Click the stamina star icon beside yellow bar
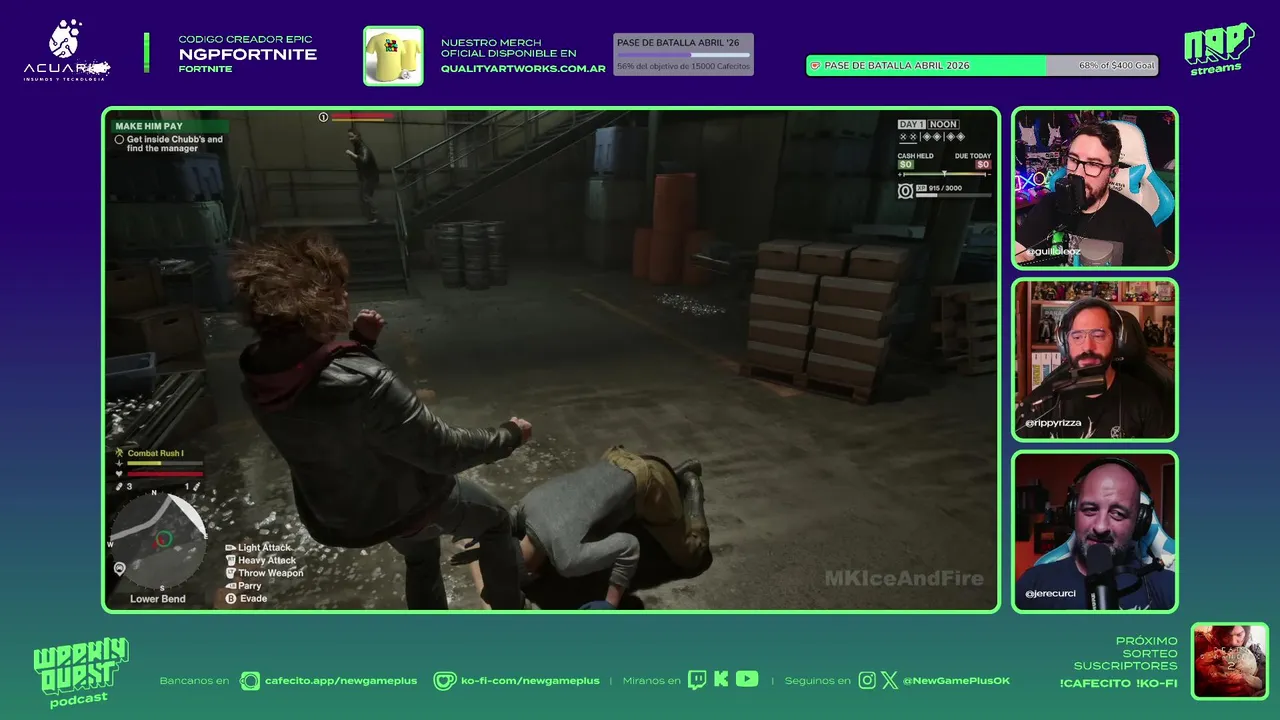 click(119, 464)
